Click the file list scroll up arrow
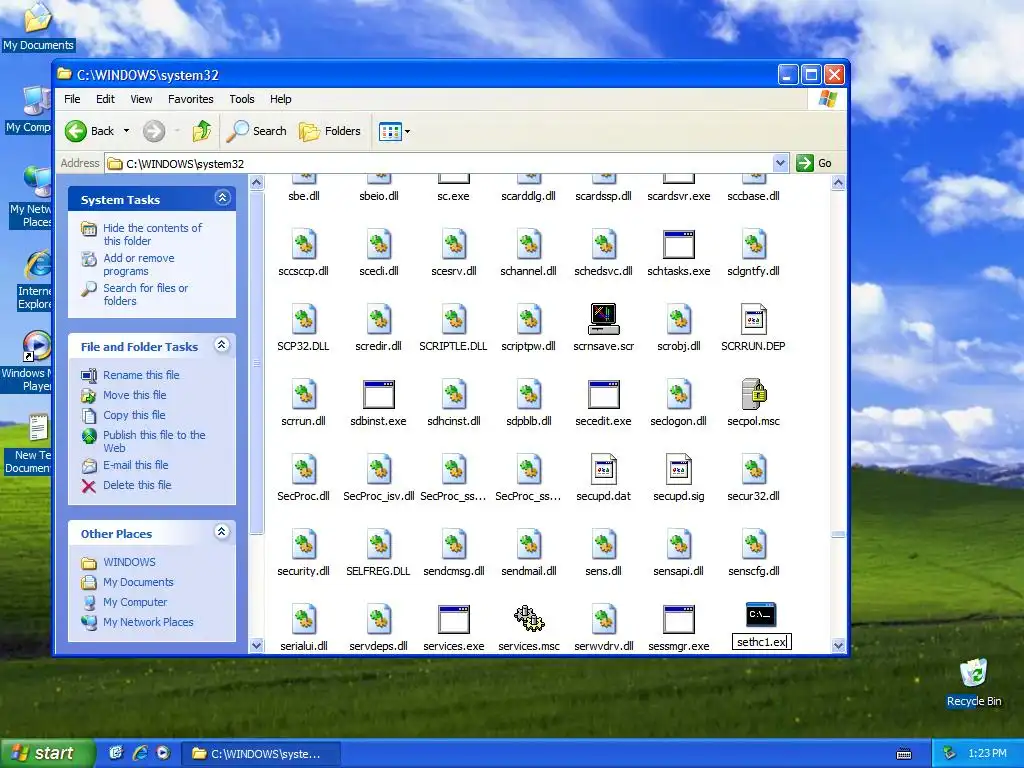The image size is (1024, 768). click(839, 183)
